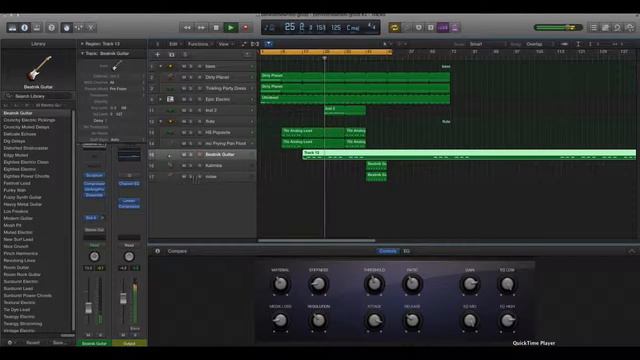This screenshot has width=640, height=360.
Task: Collapse the flute track stack triangle
Action: tap(161, 121)
